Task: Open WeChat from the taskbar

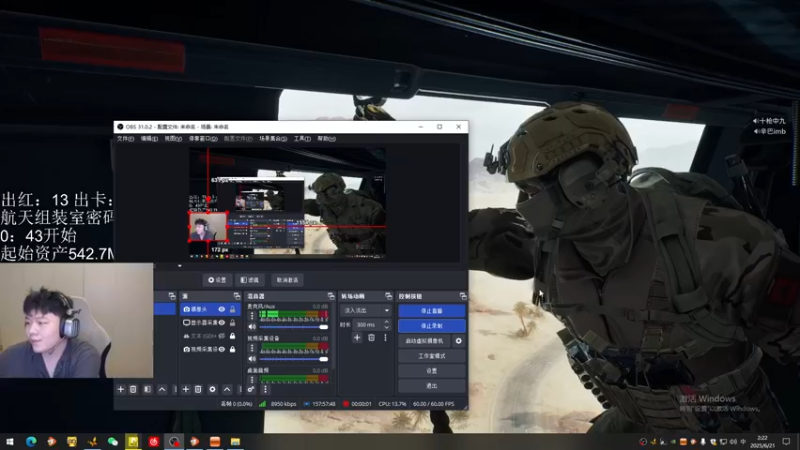Action: click(x=113, y=441)
